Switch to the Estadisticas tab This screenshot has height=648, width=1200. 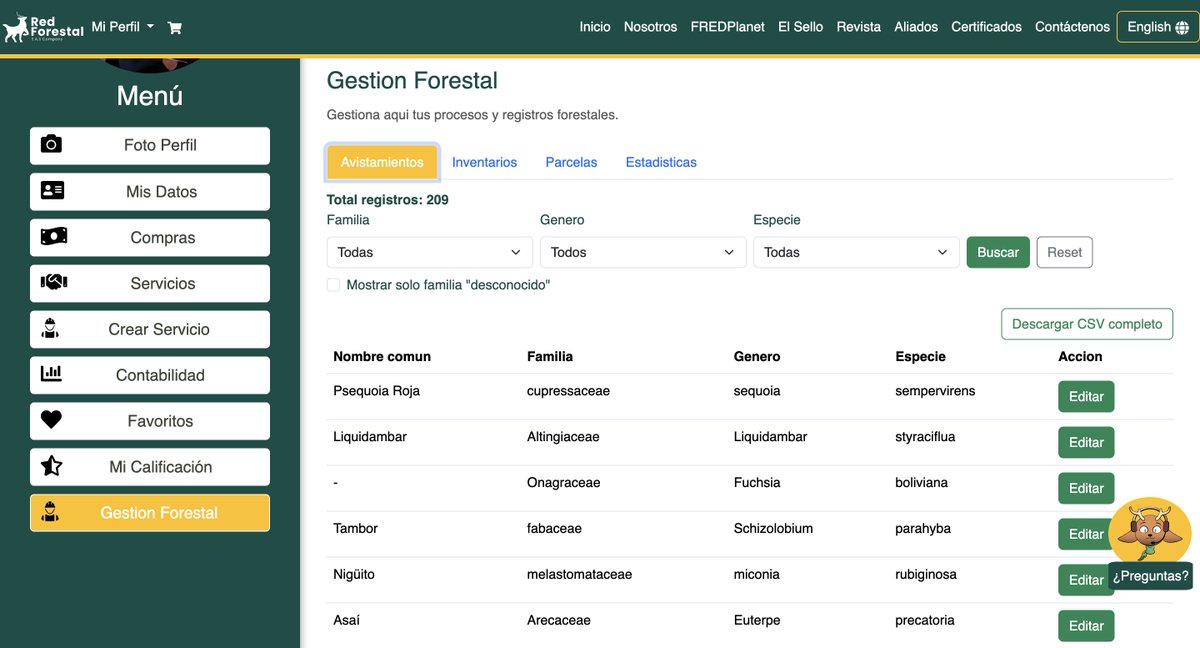pyautogui.click(x=661, y=162)
